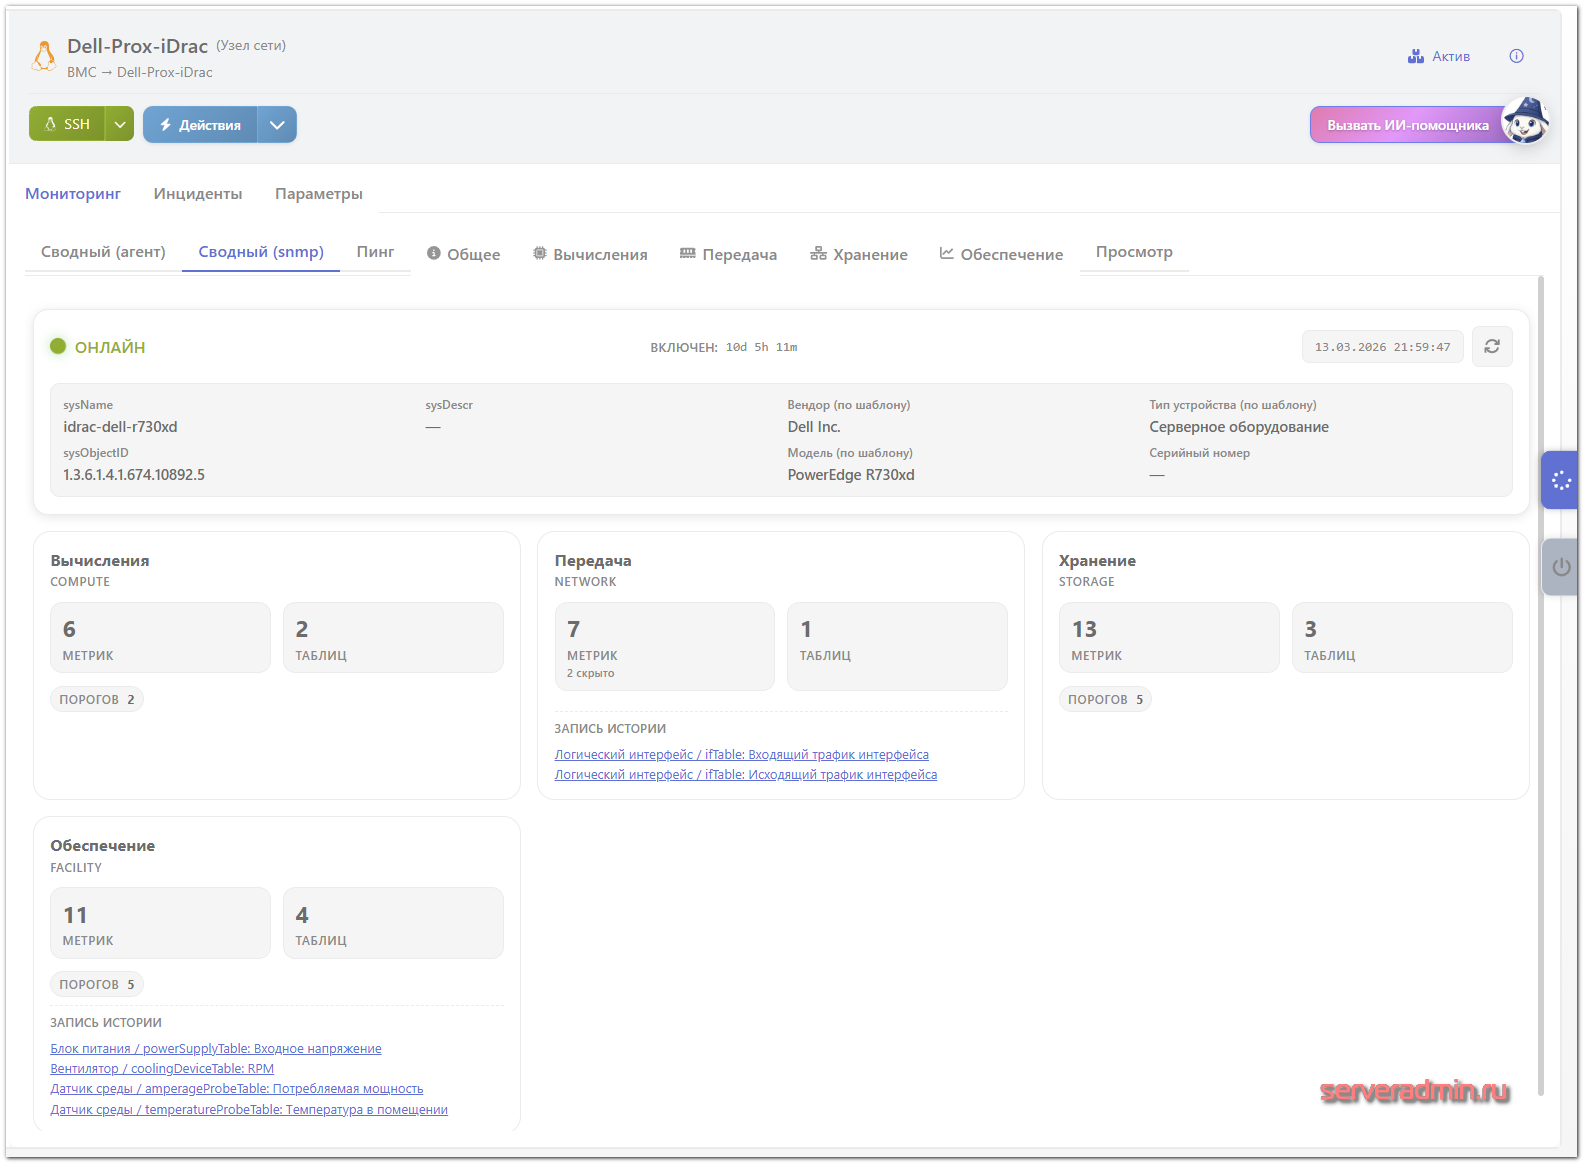
Task: Switch to the Инциденты tab
Action: 197,194
